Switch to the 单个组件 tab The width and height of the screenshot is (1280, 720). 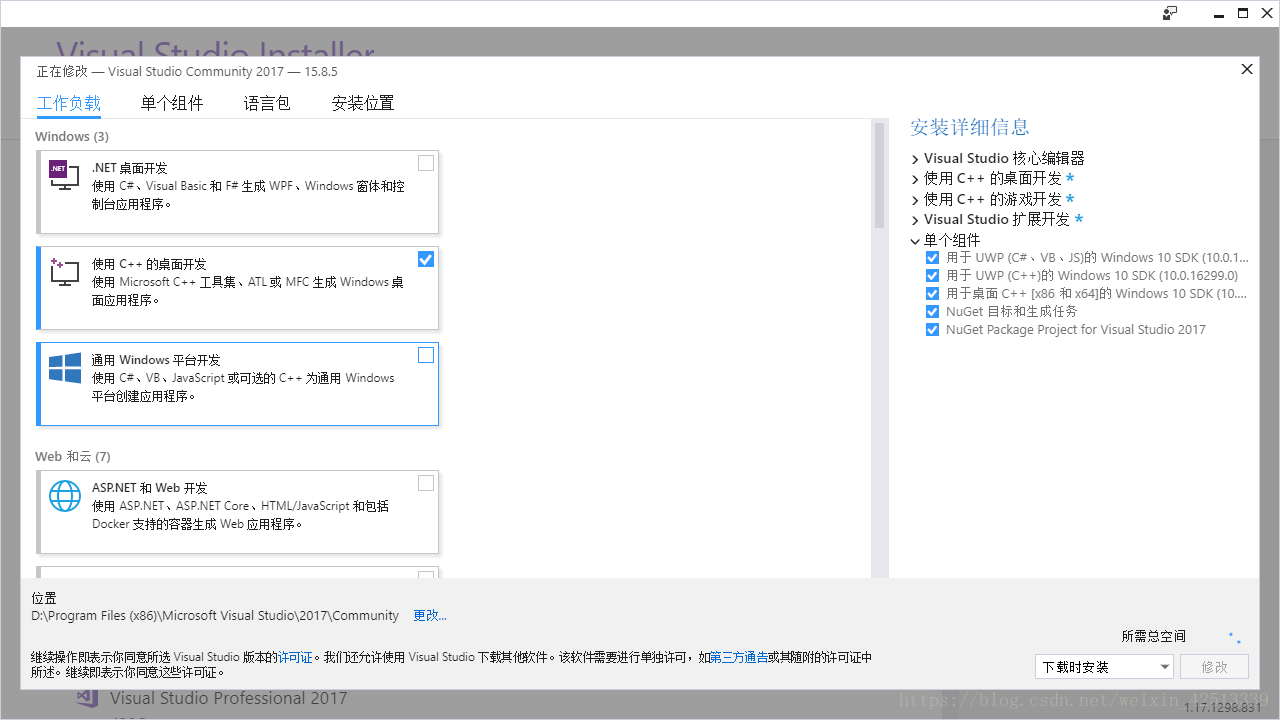(x=172, y=103)
